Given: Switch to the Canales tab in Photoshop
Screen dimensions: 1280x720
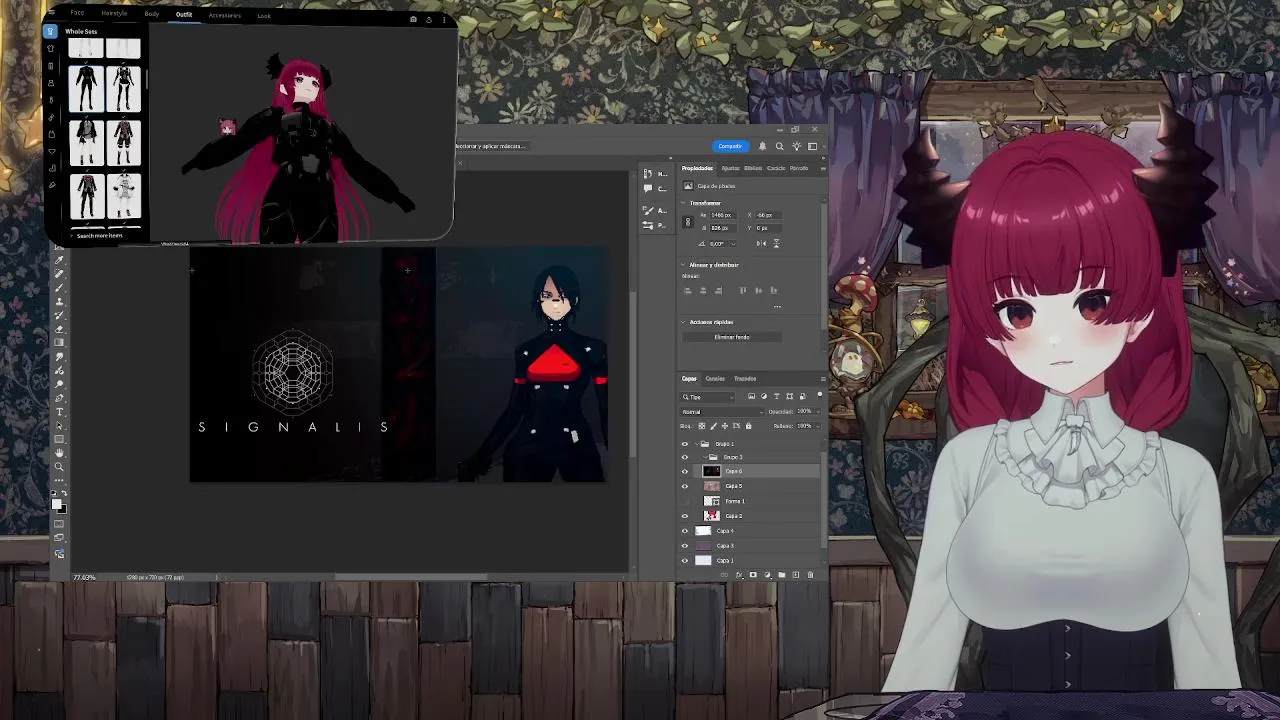Looking at the screenshot, I should [715, 379].
